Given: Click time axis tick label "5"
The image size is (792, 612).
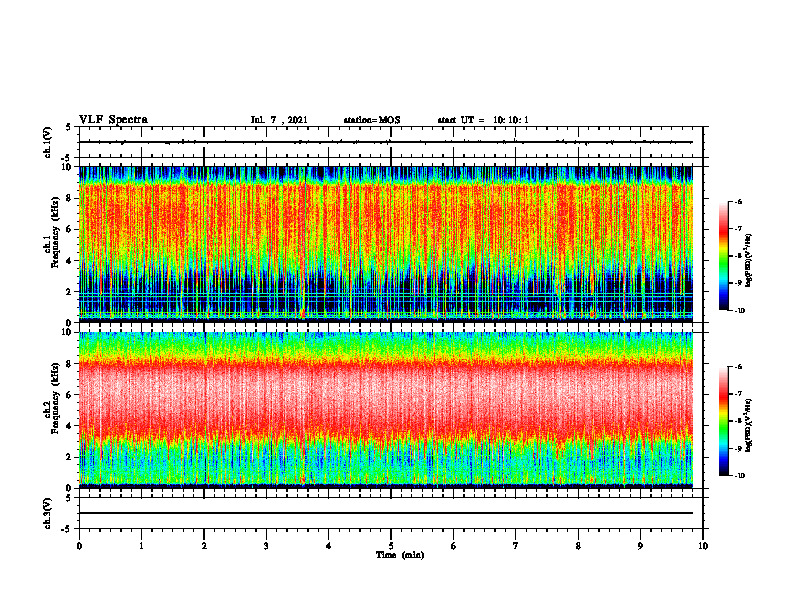Looking at the screenshot, I should point(391,546).
